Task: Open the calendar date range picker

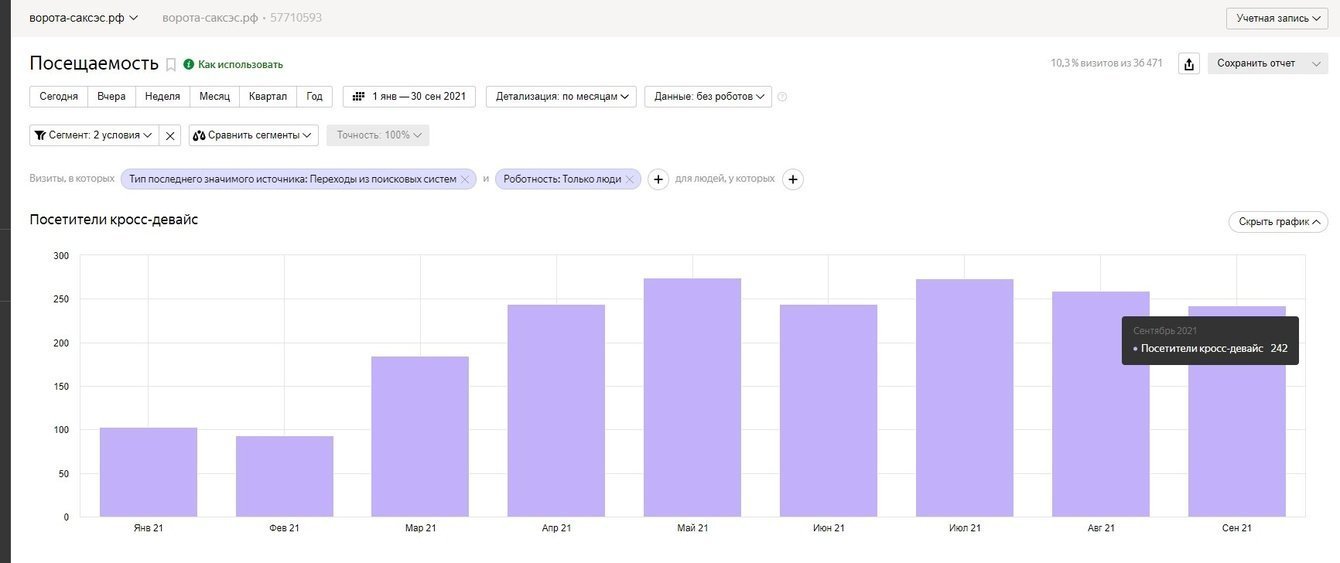Action: (409, 96)
